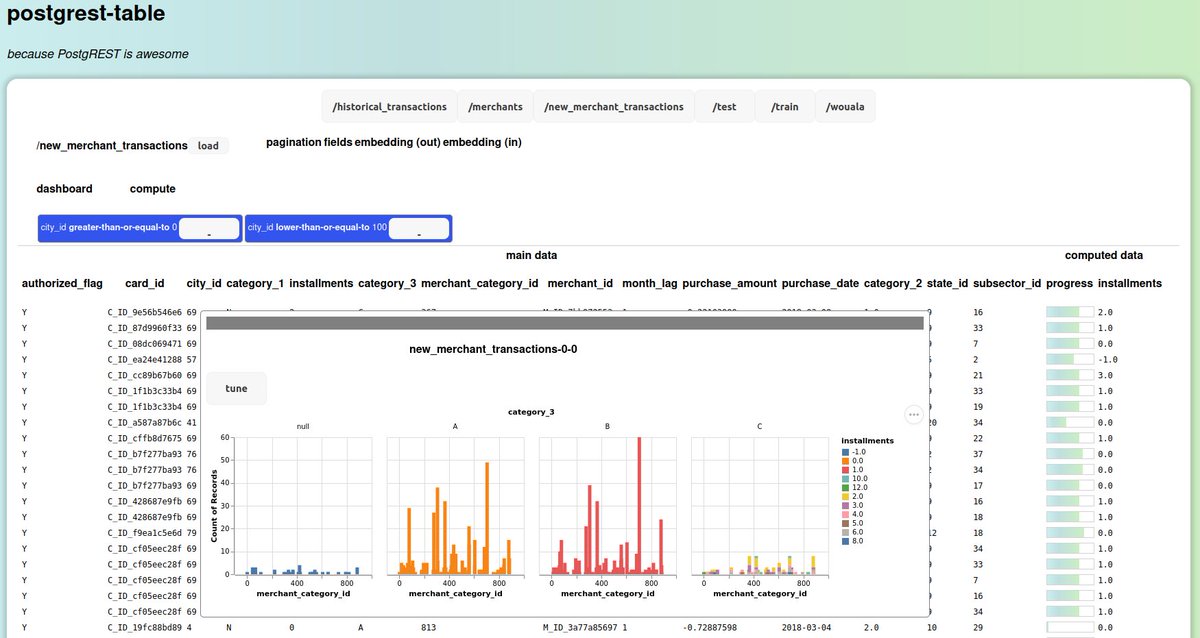Click progress bar in C_ID_ea24e41288 row

1068,359
